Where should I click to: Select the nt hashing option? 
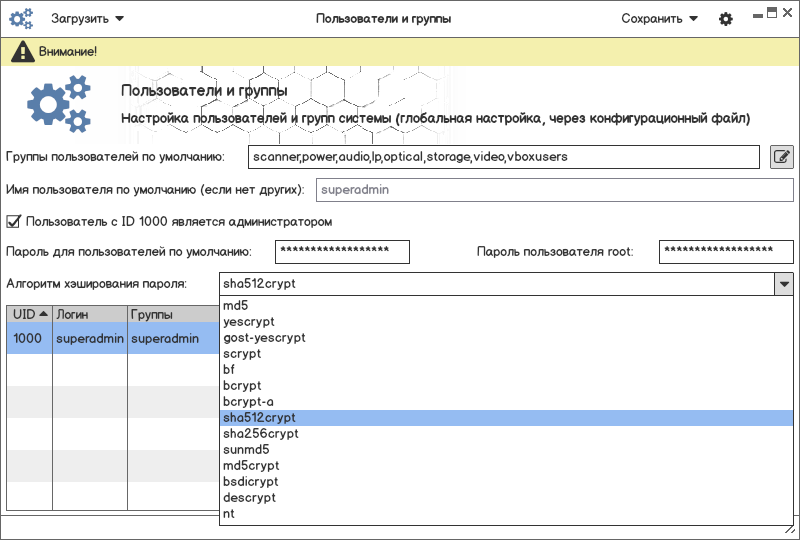pos(229,514)
